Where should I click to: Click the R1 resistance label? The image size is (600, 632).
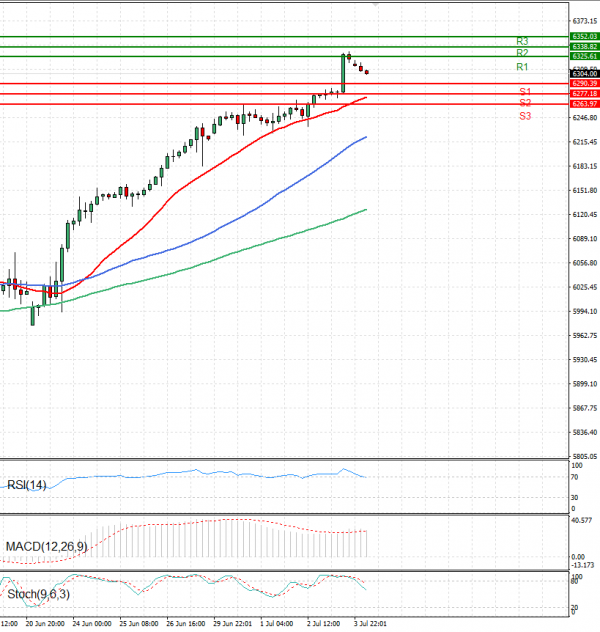[522, 67]
